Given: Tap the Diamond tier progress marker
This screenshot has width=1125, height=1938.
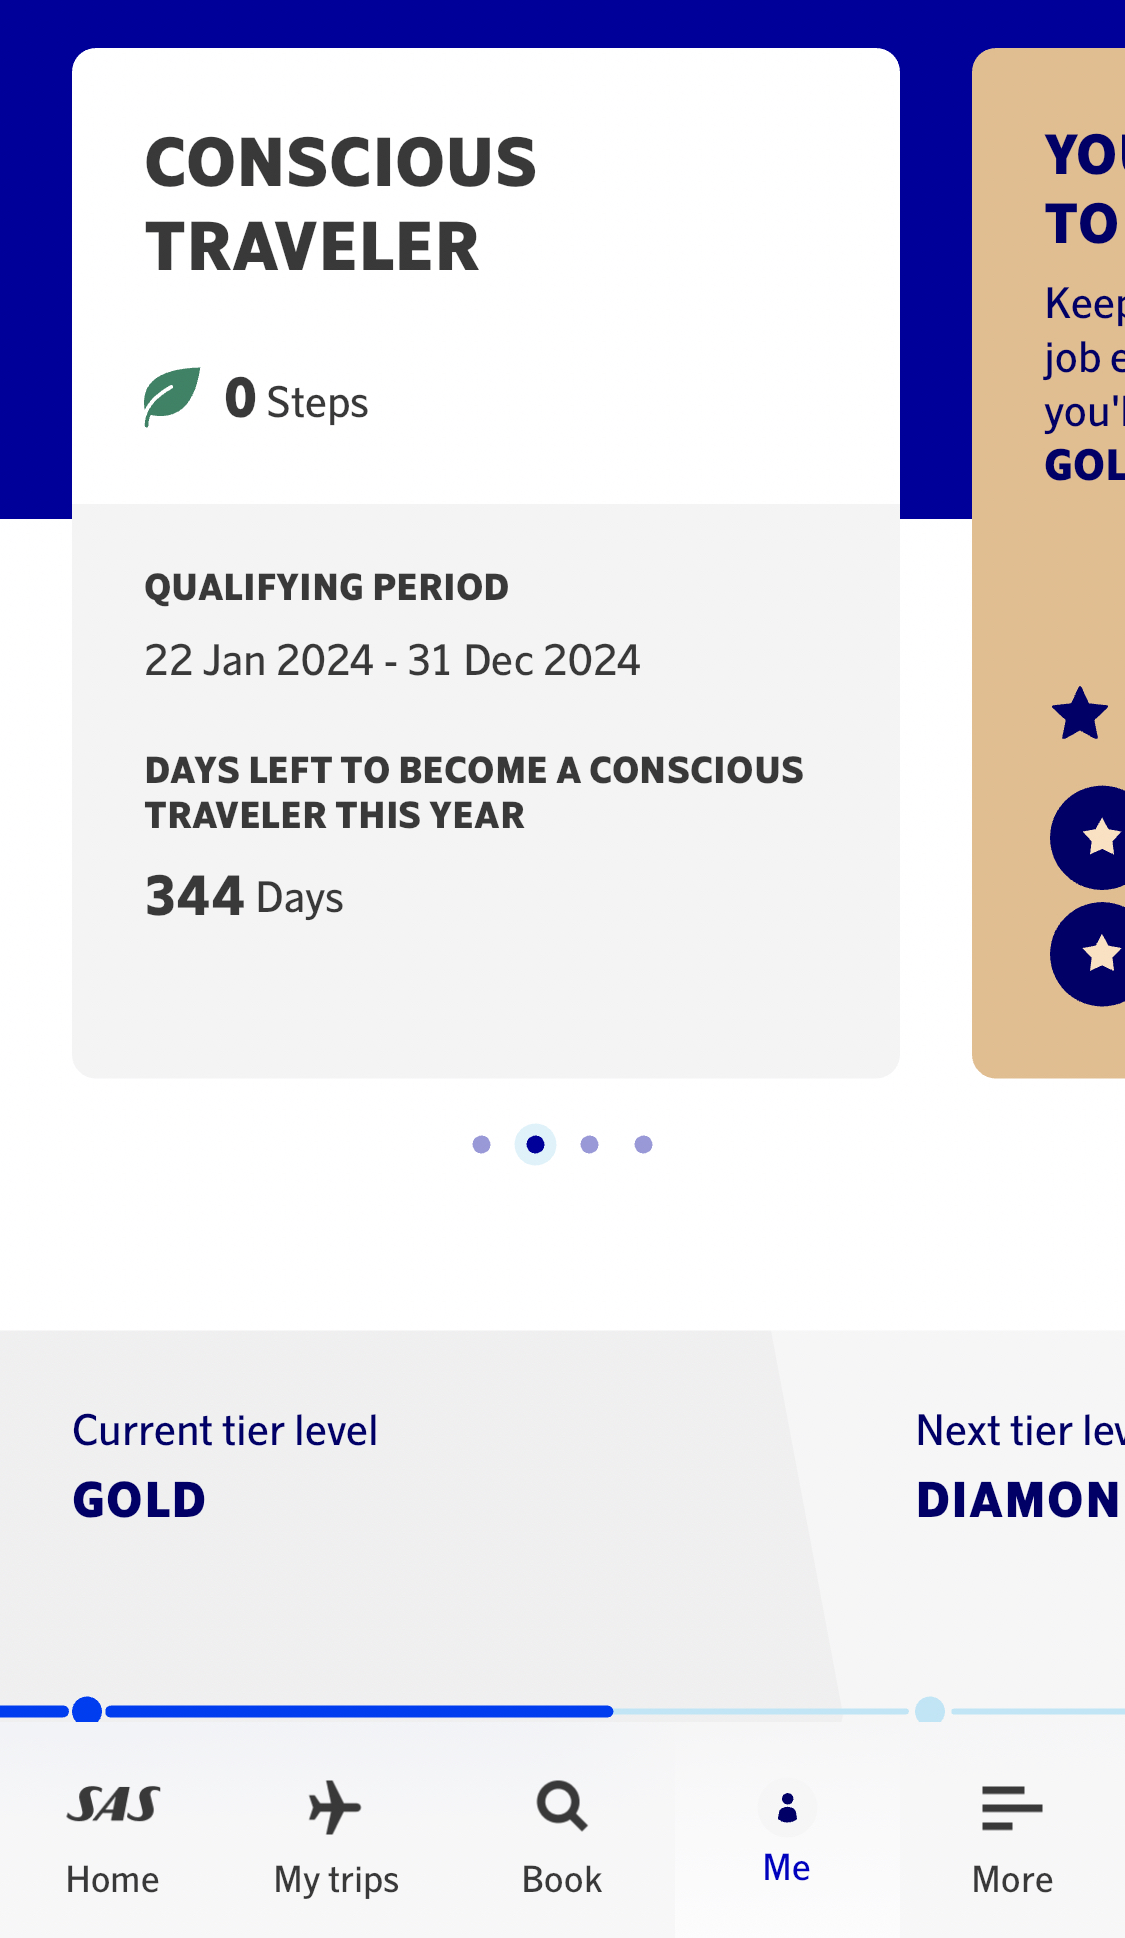Looking at the screenshot, I should [930, 1710].
